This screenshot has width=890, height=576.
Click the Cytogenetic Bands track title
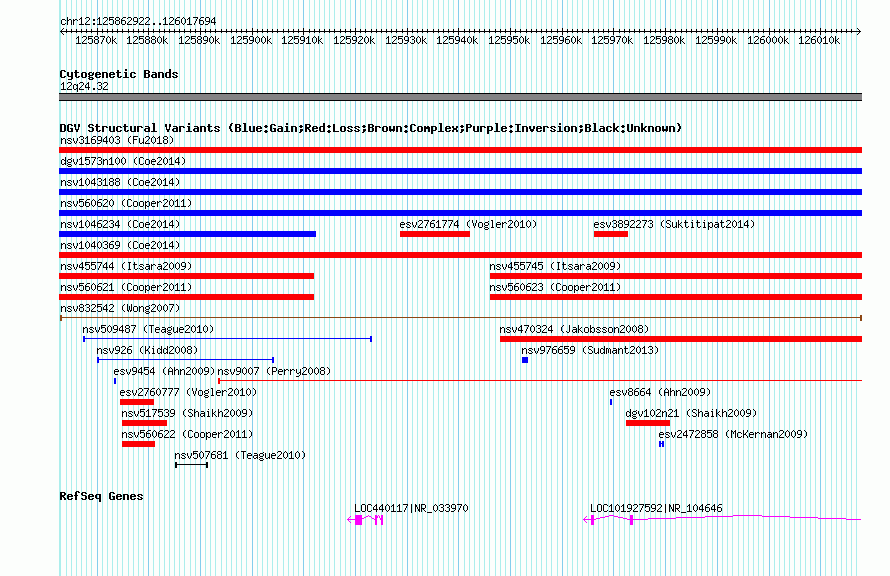tap(119, 74)
